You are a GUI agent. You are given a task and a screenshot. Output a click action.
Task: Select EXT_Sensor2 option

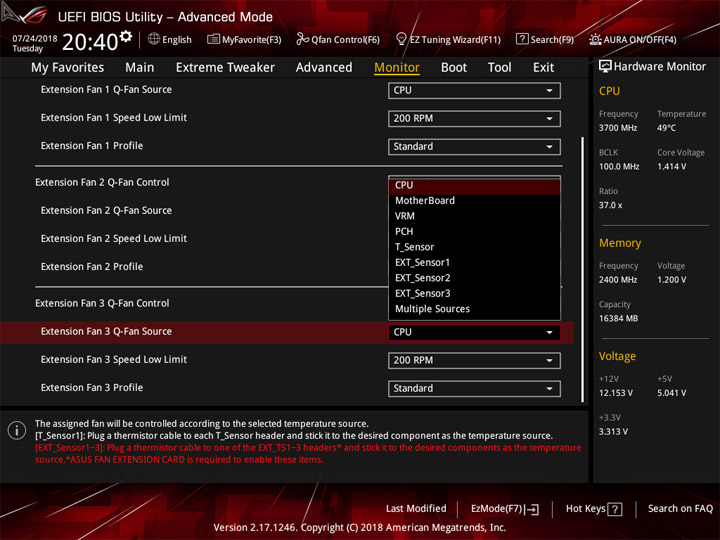pos(474,278)
